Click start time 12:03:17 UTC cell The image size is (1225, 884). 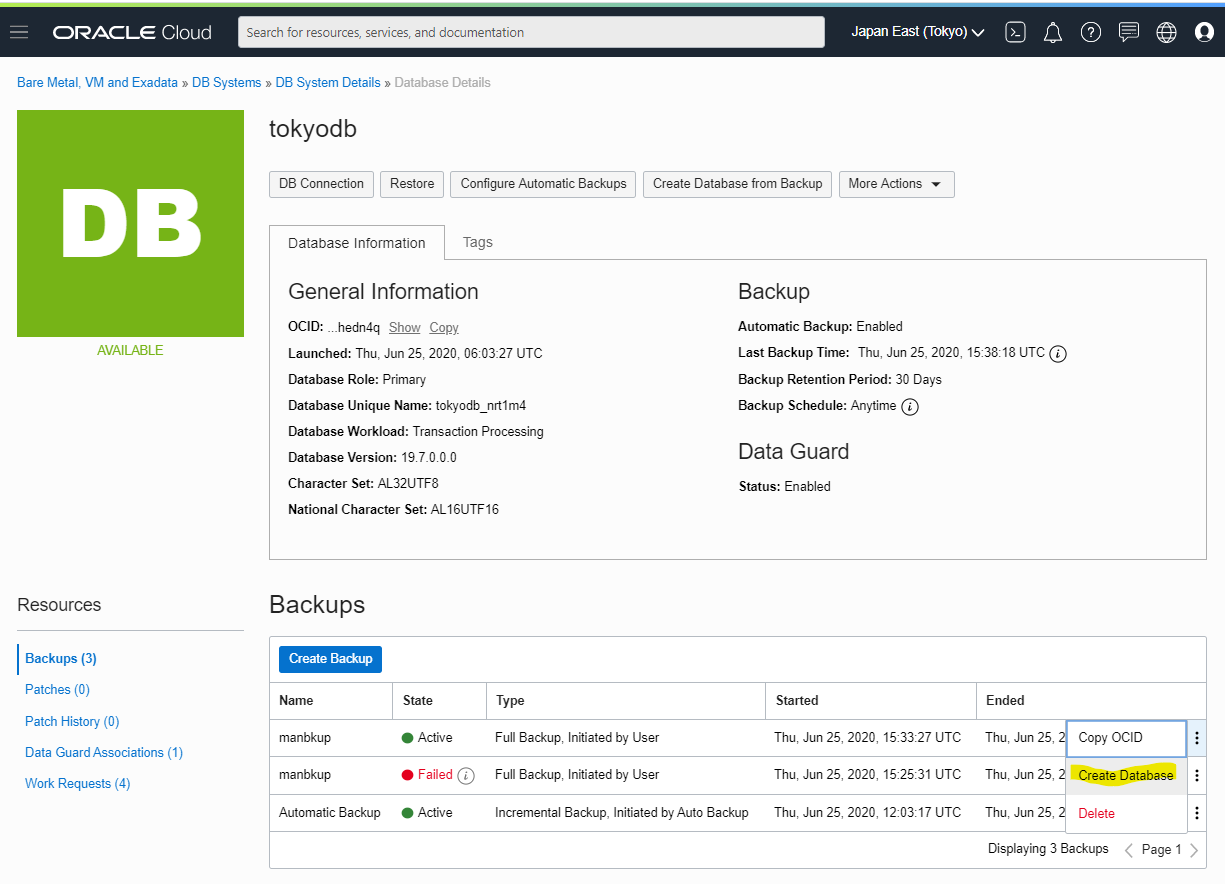click(868, 813)
